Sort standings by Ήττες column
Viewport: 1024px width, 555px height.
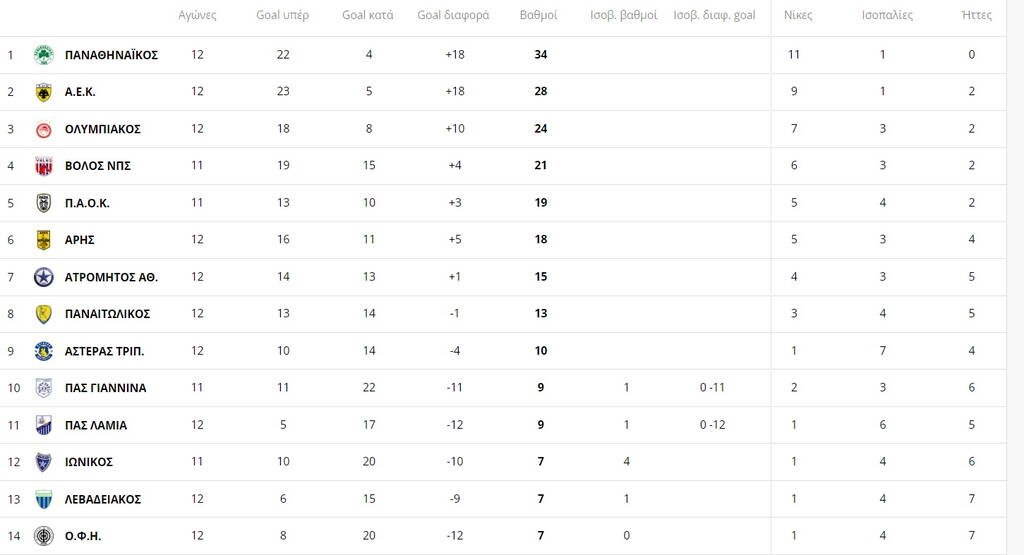(x=975, y=15)
